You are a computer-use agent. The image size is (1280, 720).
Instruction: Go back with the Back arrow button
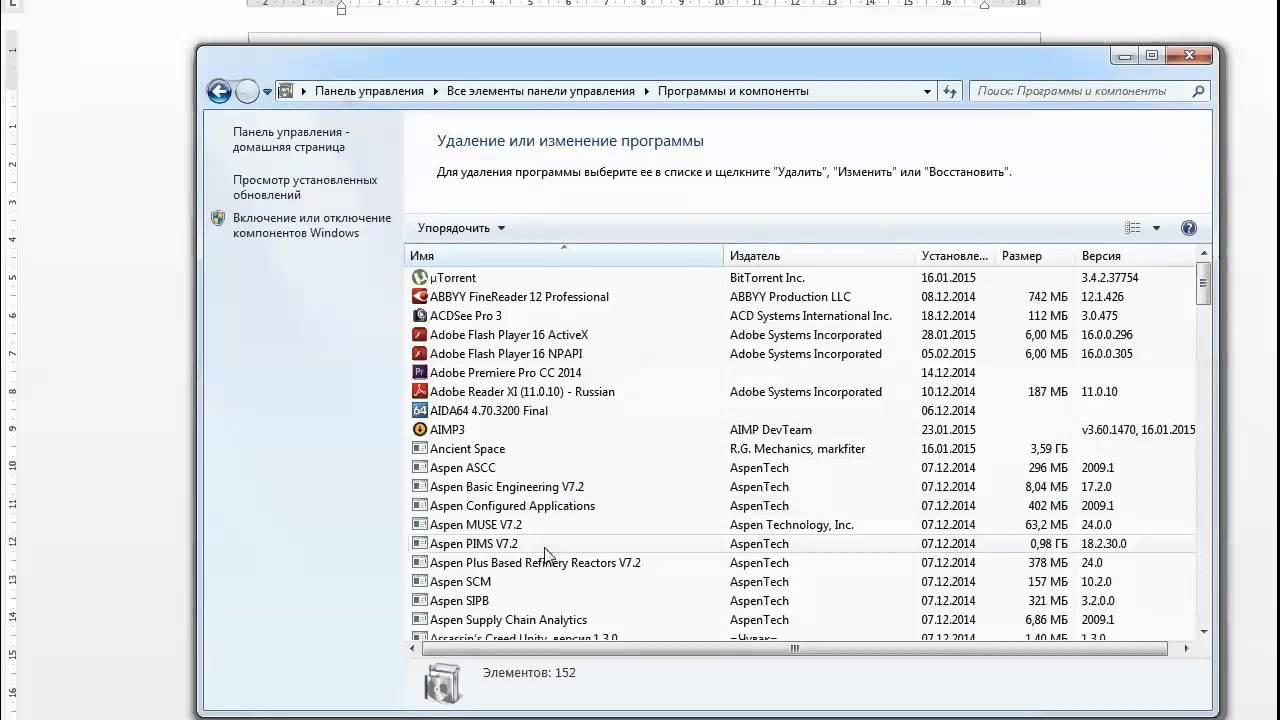pos(219,91)
